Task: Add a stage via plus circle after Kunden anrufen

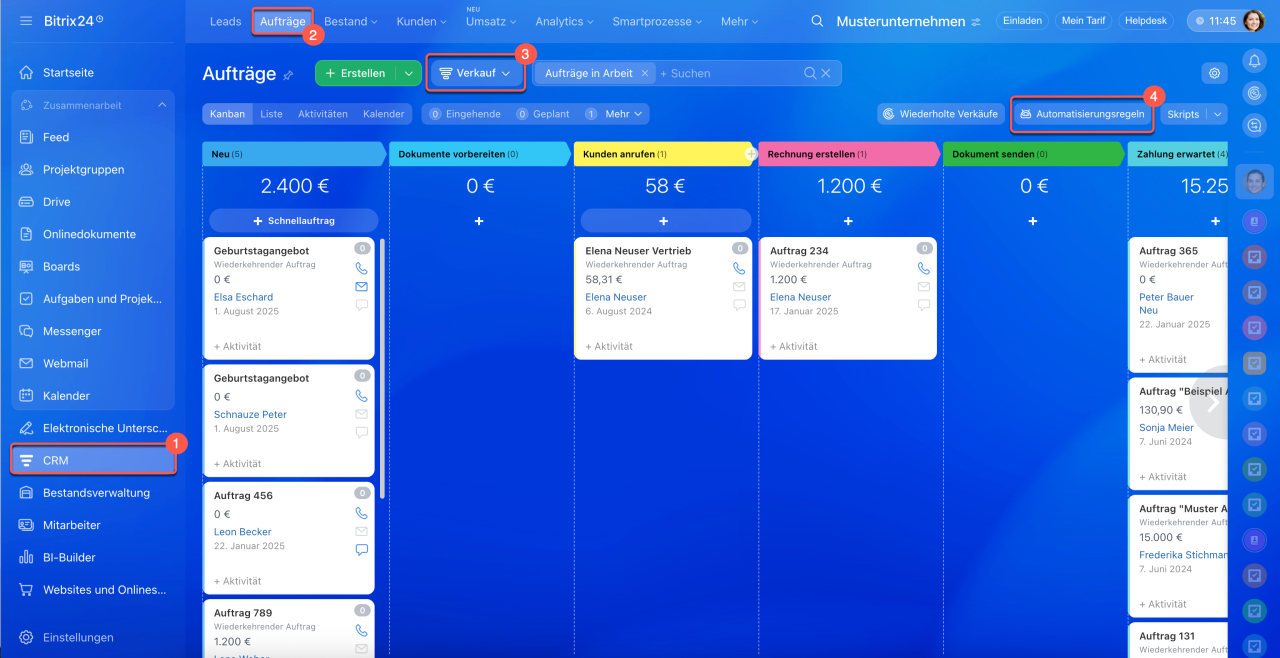Action: tap(752, 153)
